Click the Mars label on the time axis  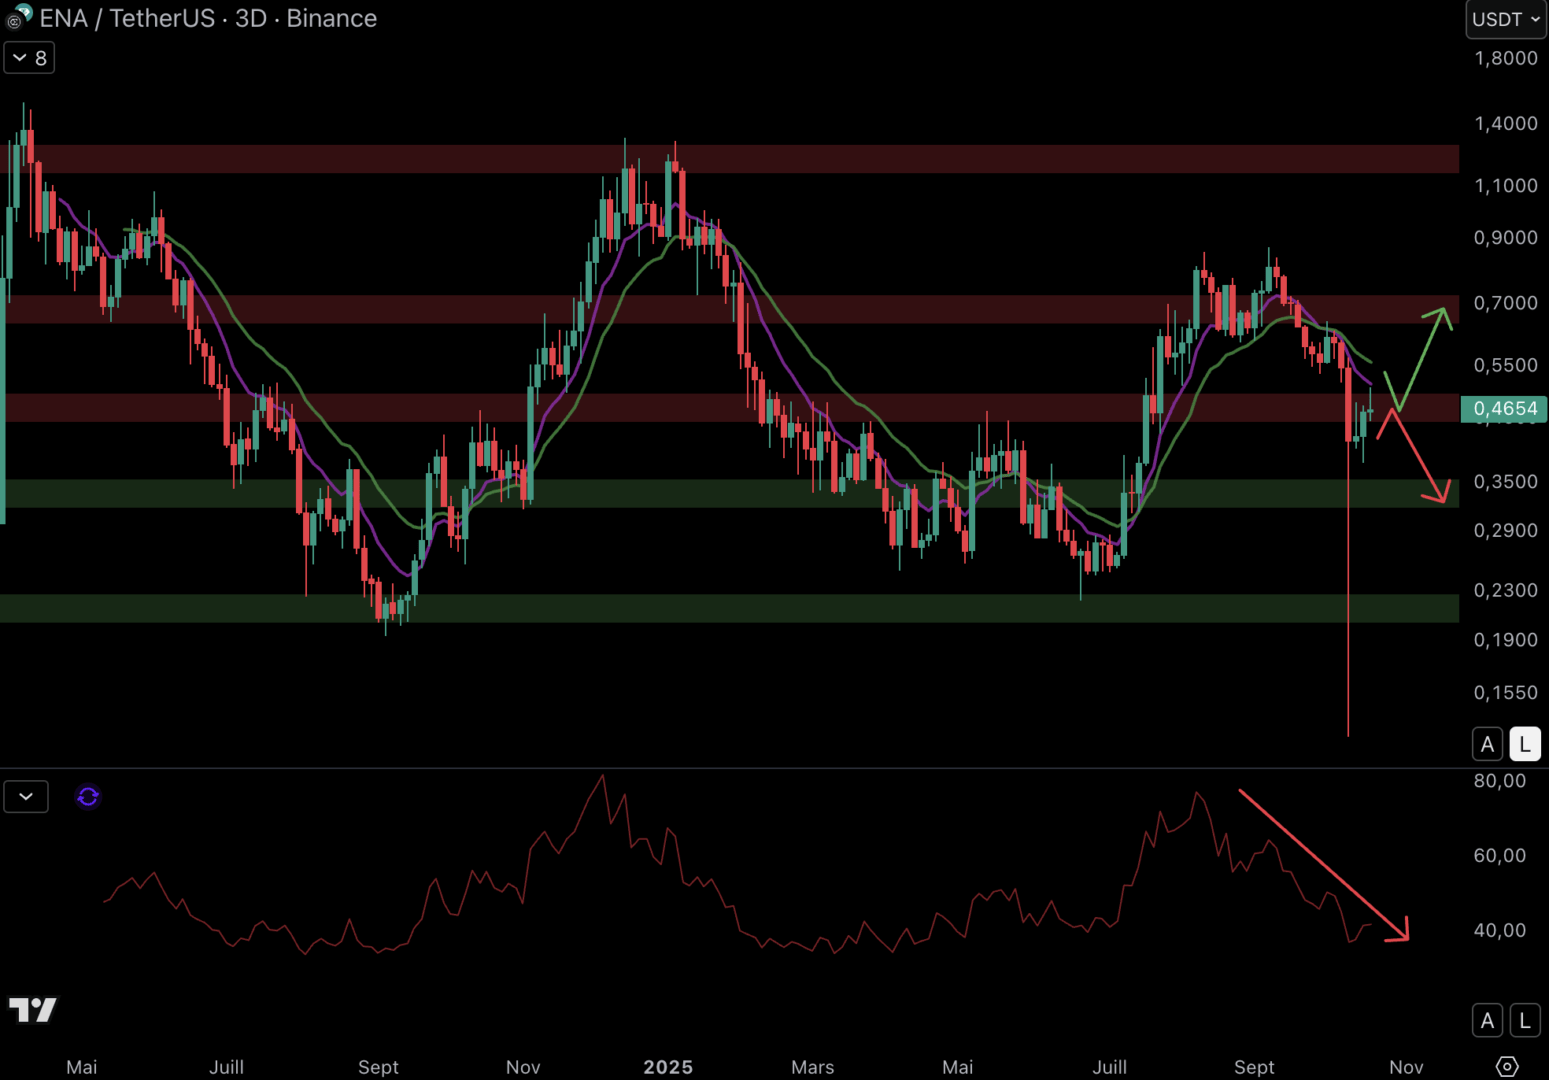tap(812, 1067)
